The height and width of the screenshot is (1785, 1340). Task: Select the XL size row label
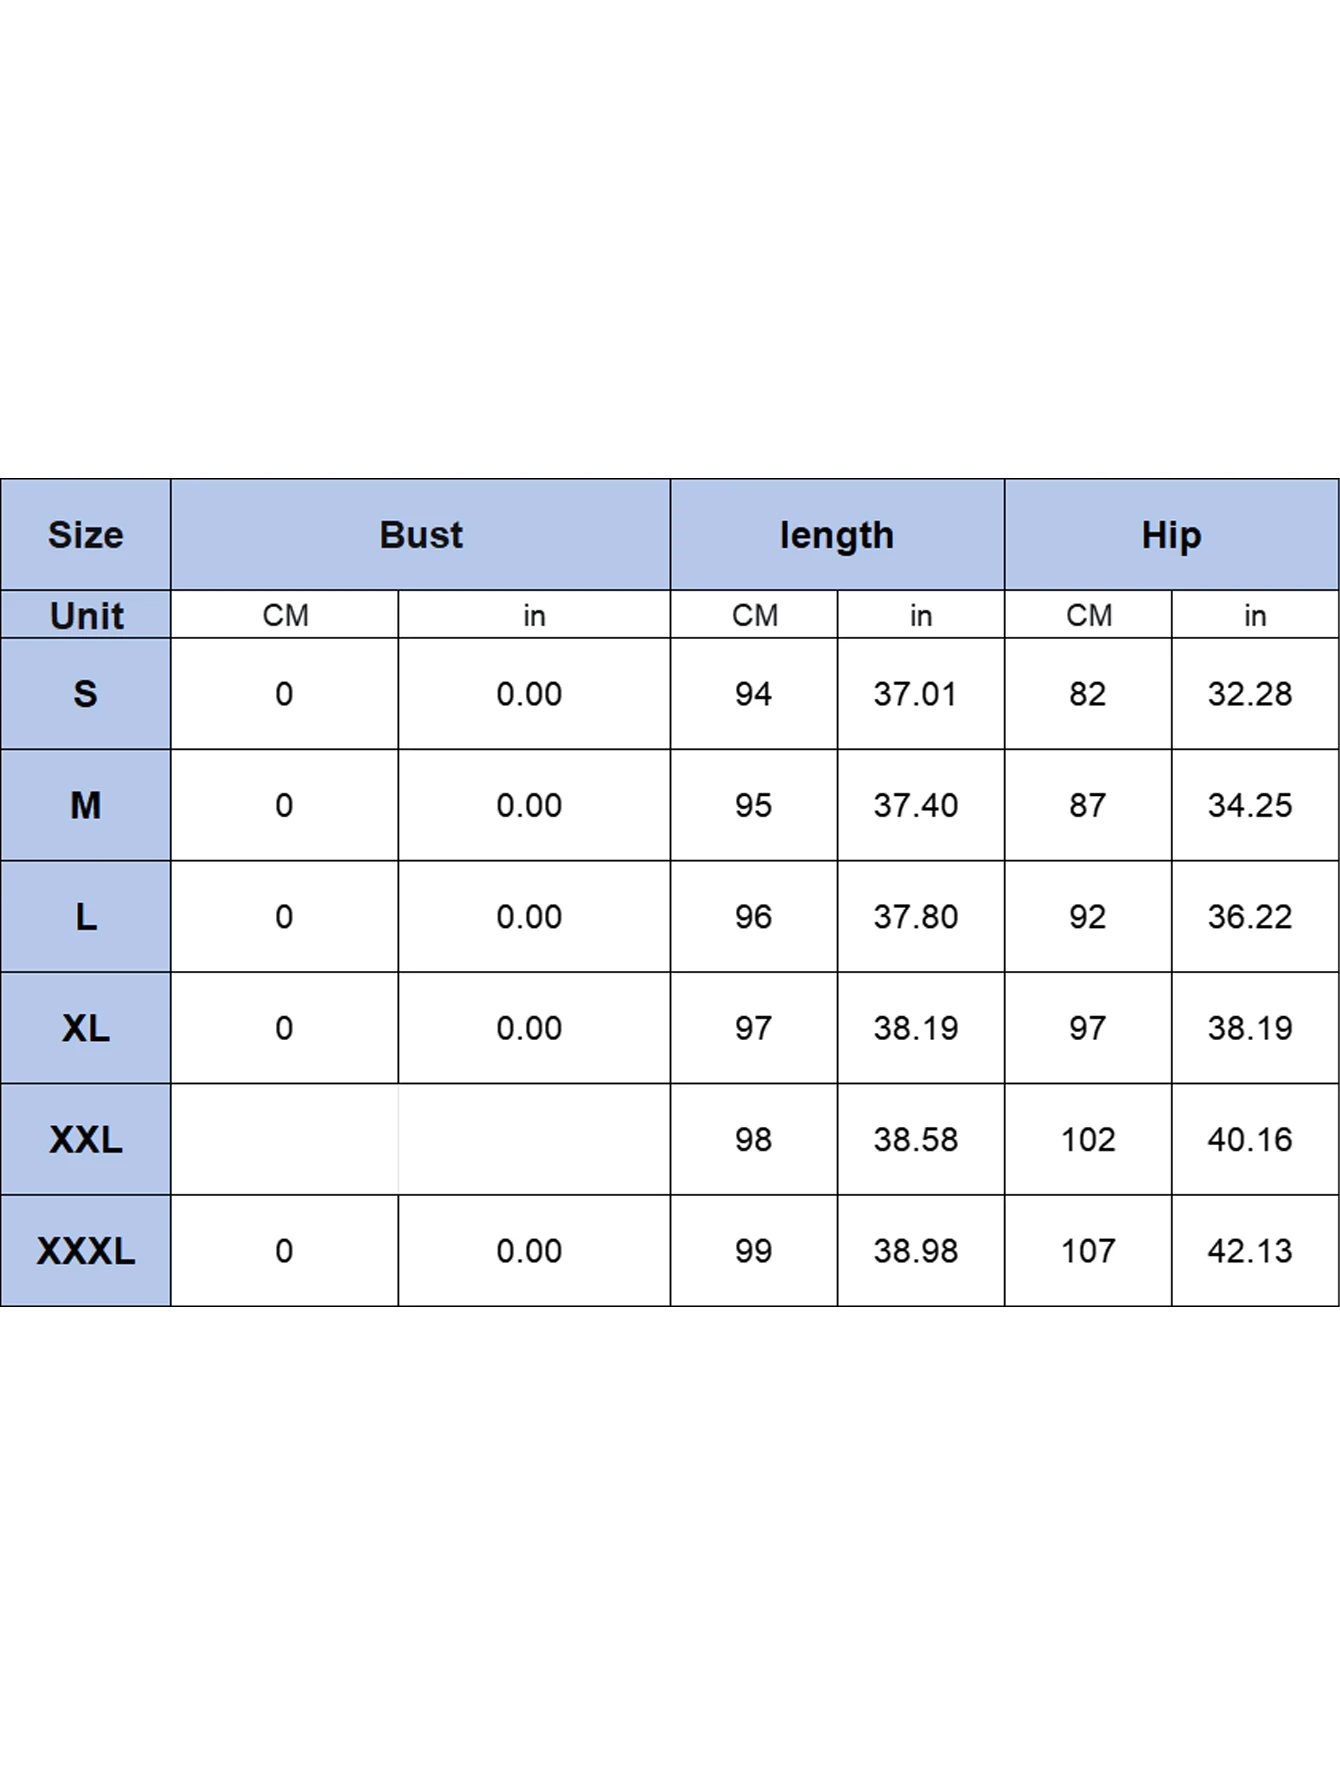click(86, 1028)
